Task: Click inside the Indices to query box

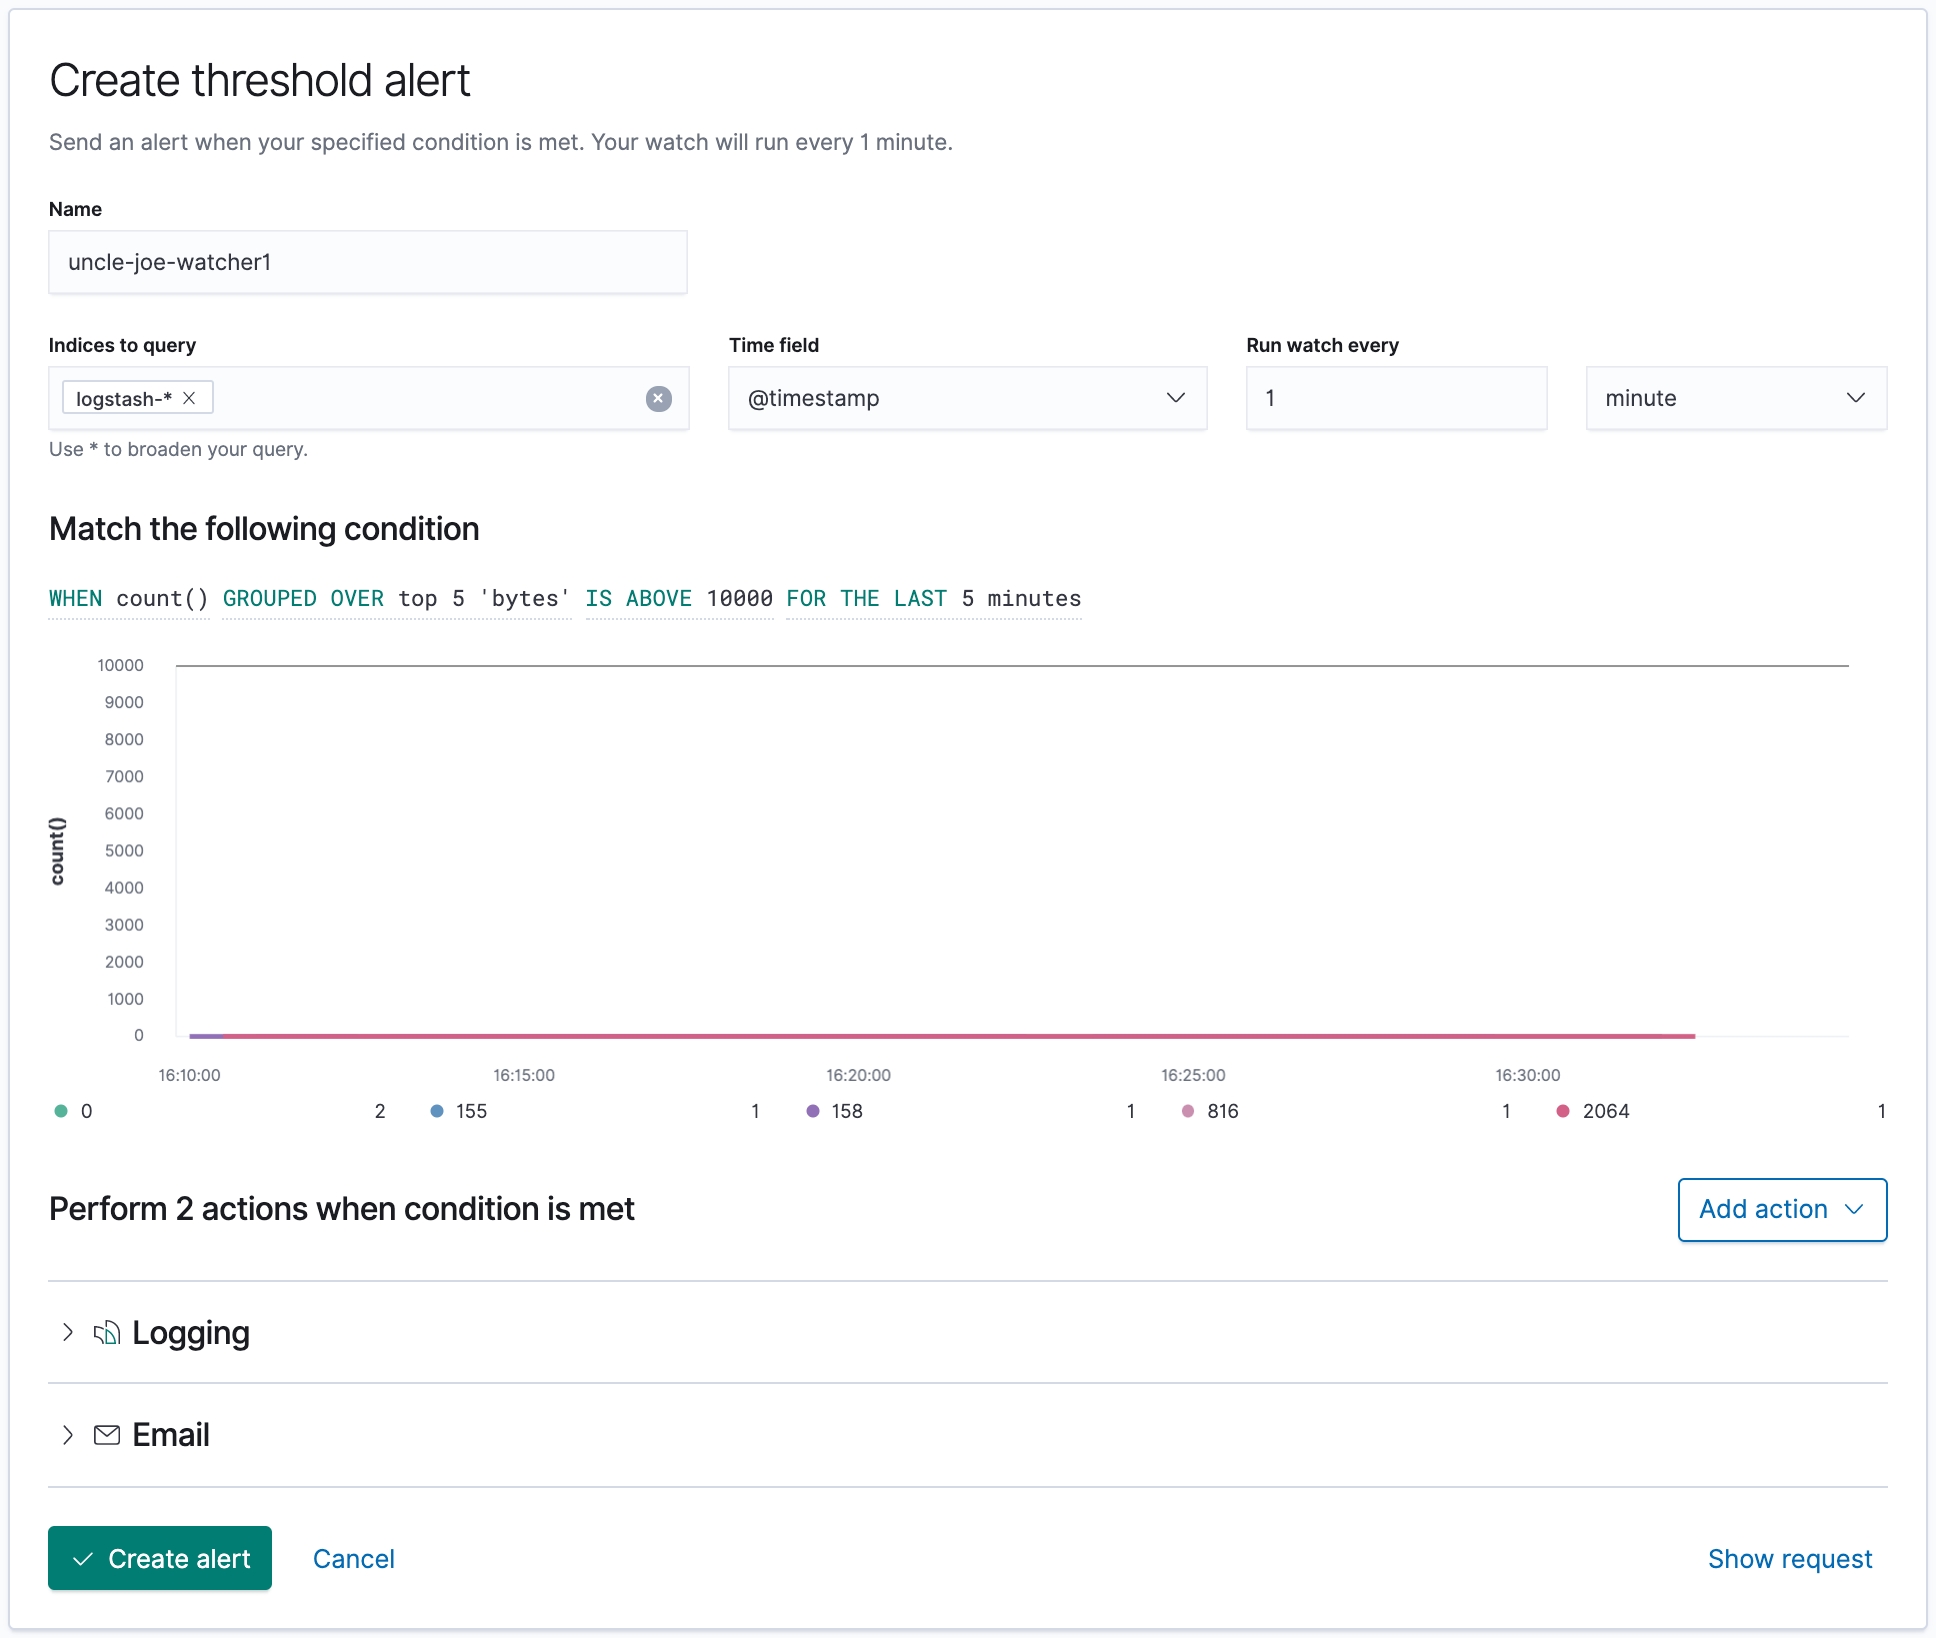Action: coord(368,398)
